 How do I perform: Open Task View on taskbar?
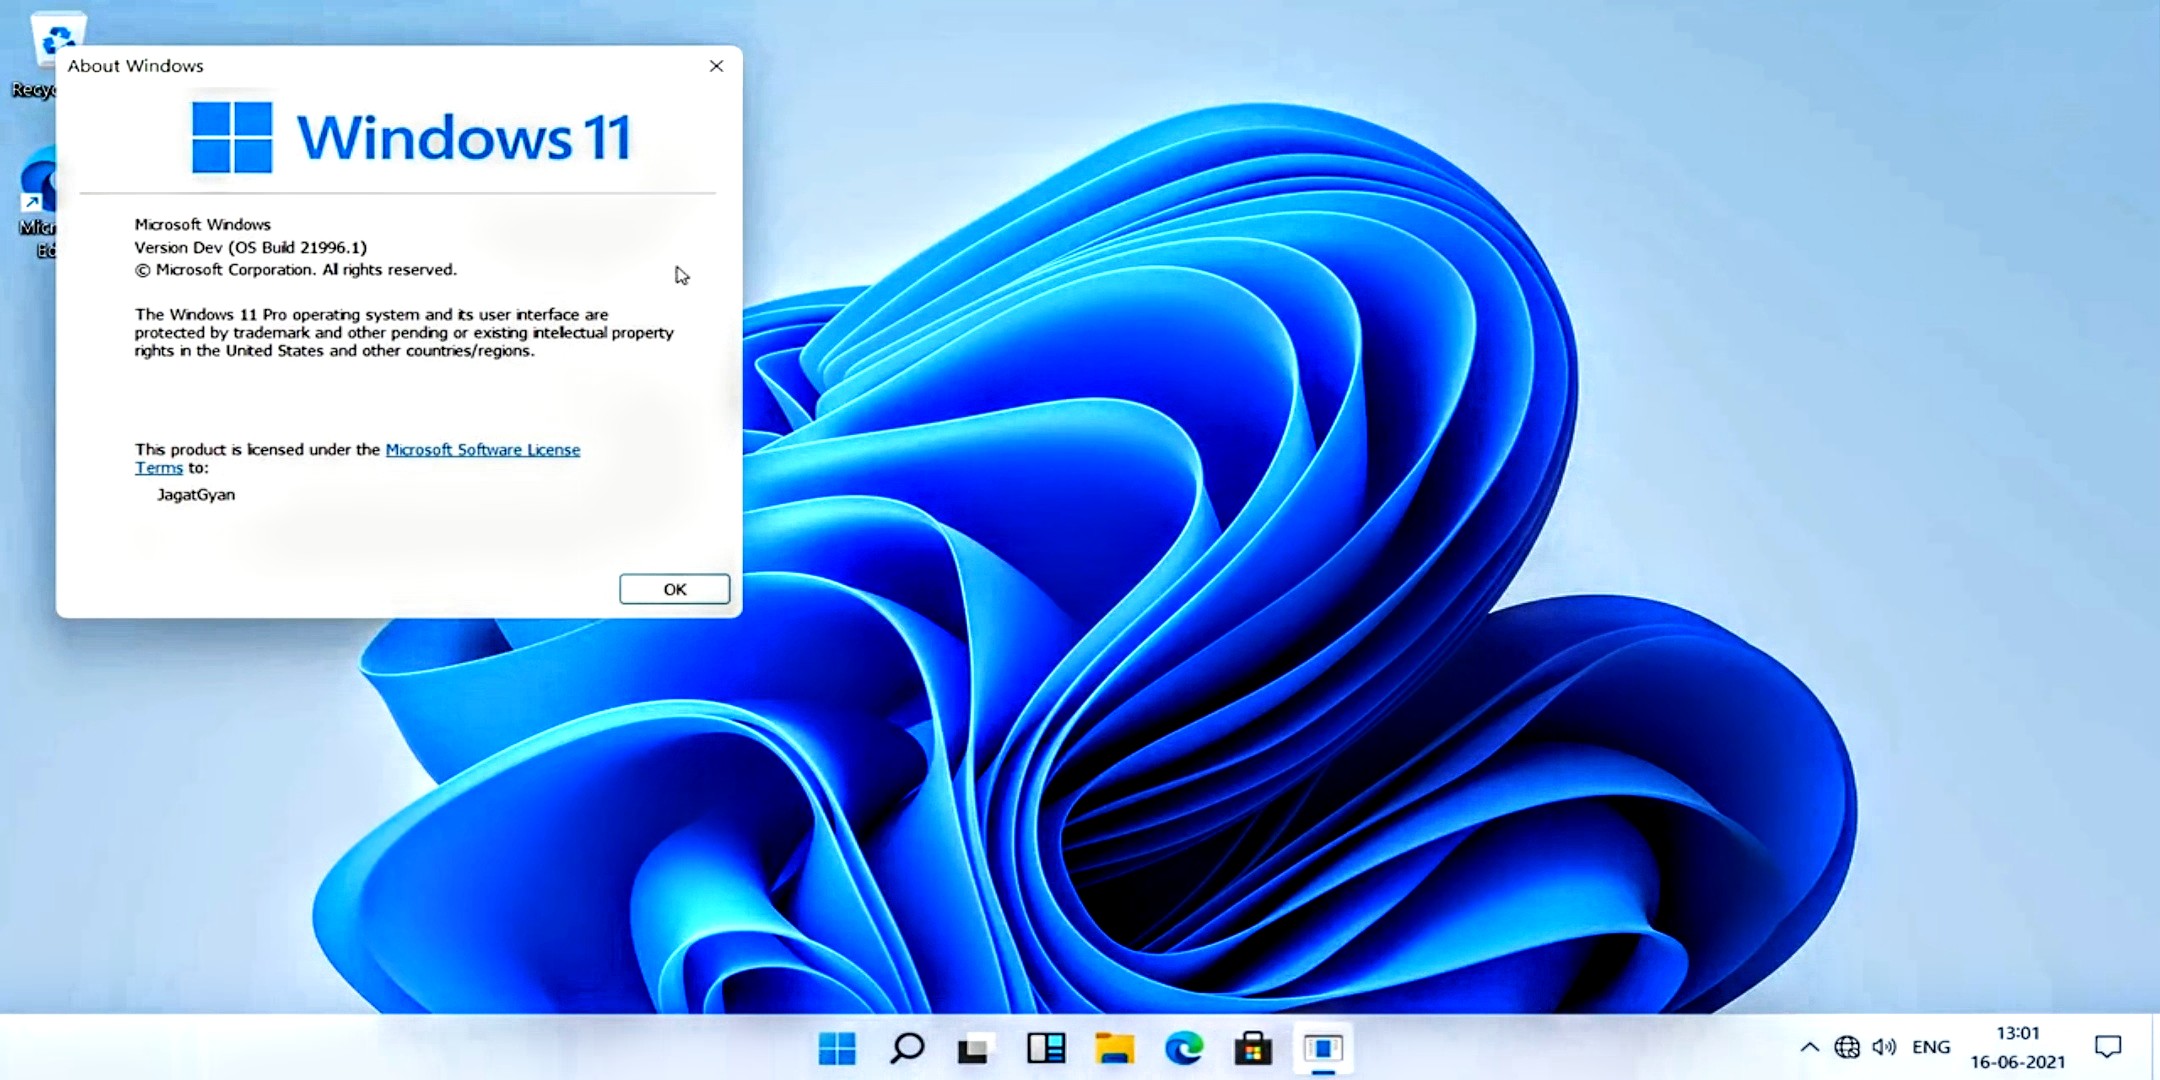[975, 1048]
